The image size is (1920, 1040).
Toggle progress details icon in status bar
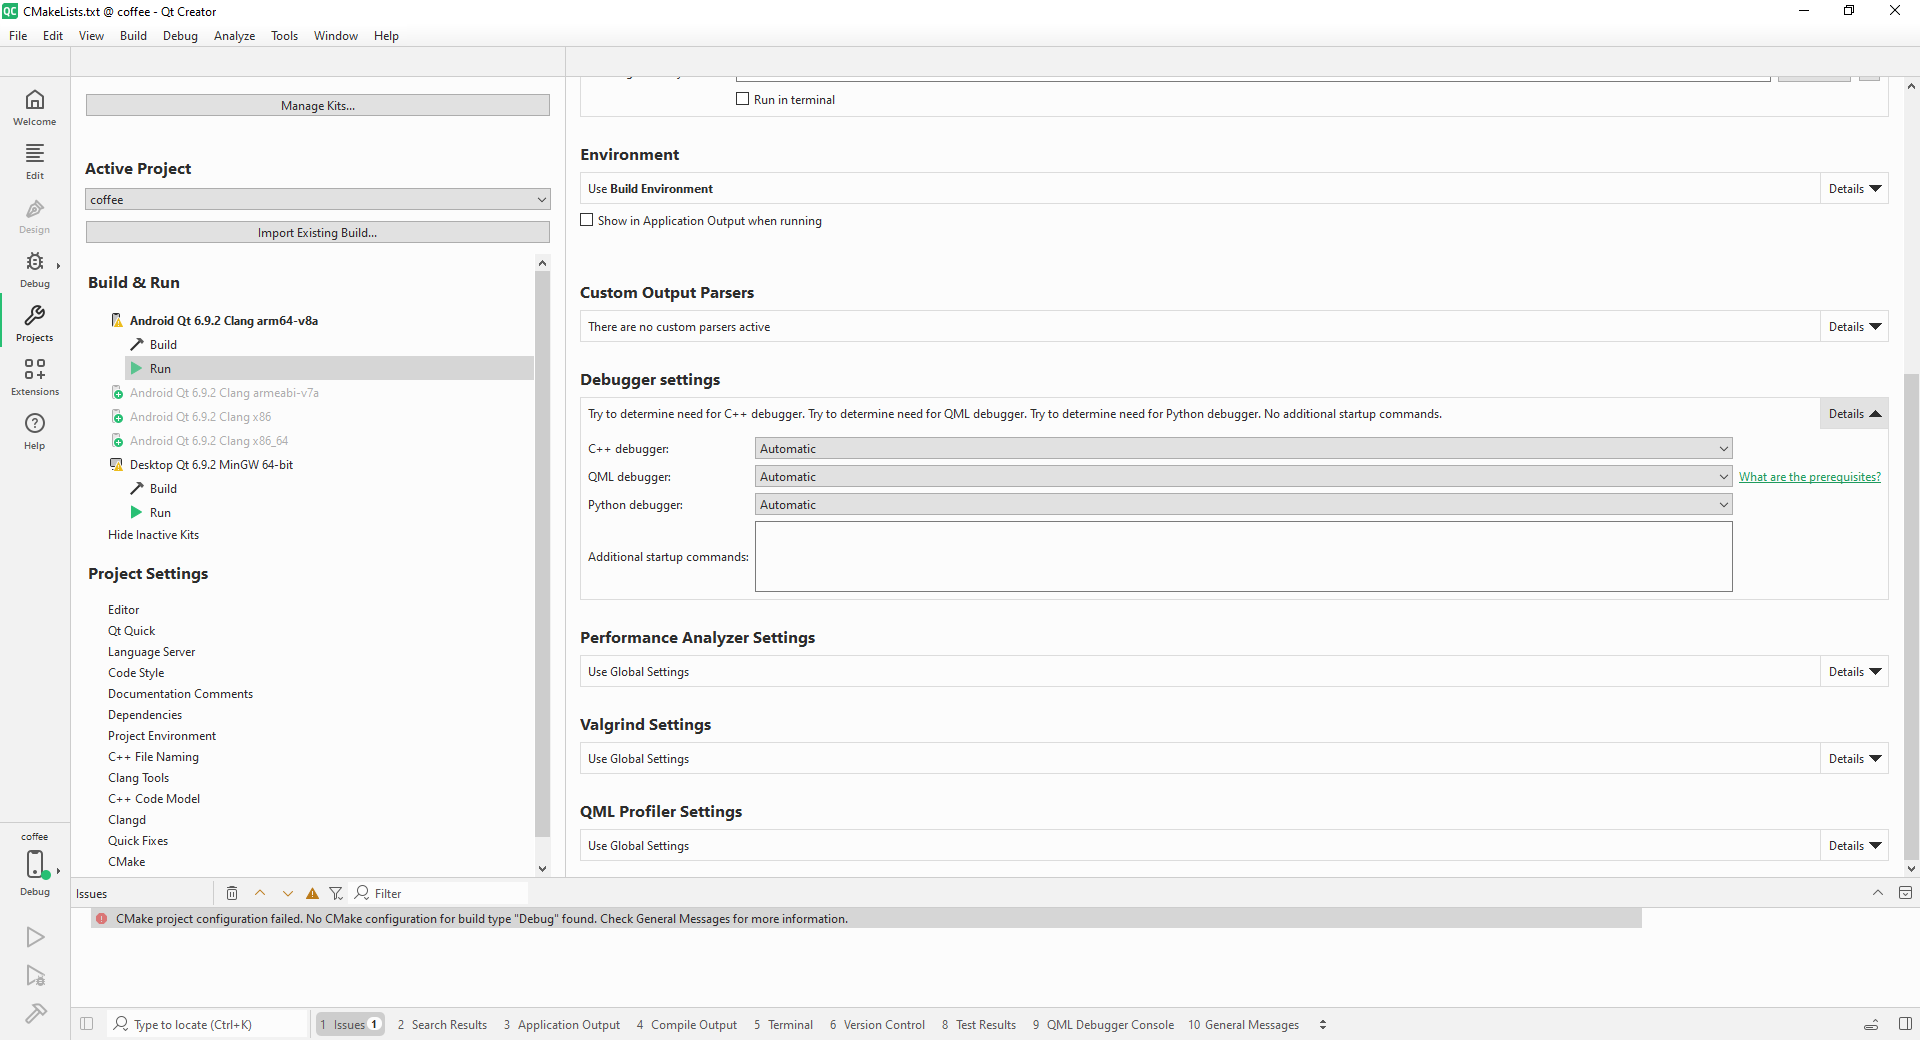click(1871, 1024)
